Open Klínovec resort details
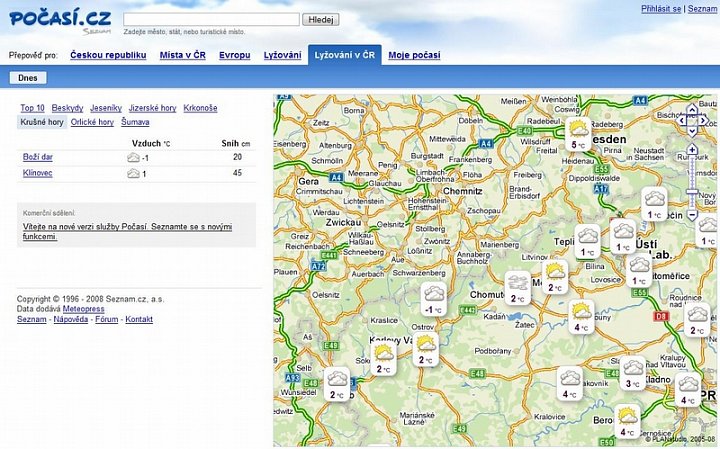This screenshot has height=449, width=720. click(38, 173)
